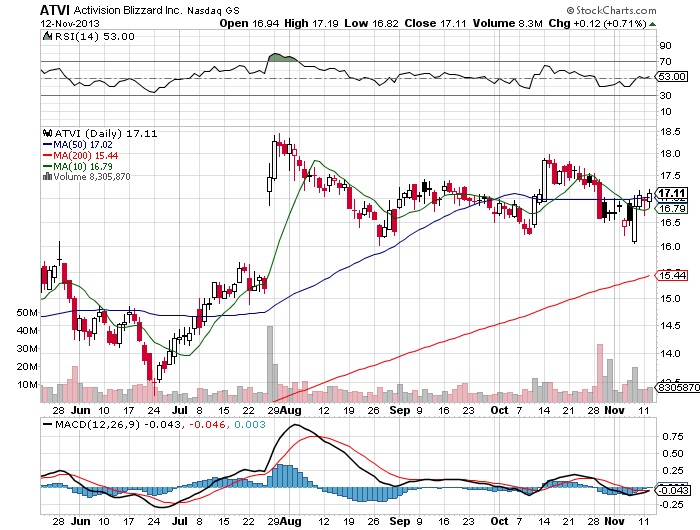Click the 16.79 MA(10) price tag
This screenshot has height=530, width=700.
point(671,209)
